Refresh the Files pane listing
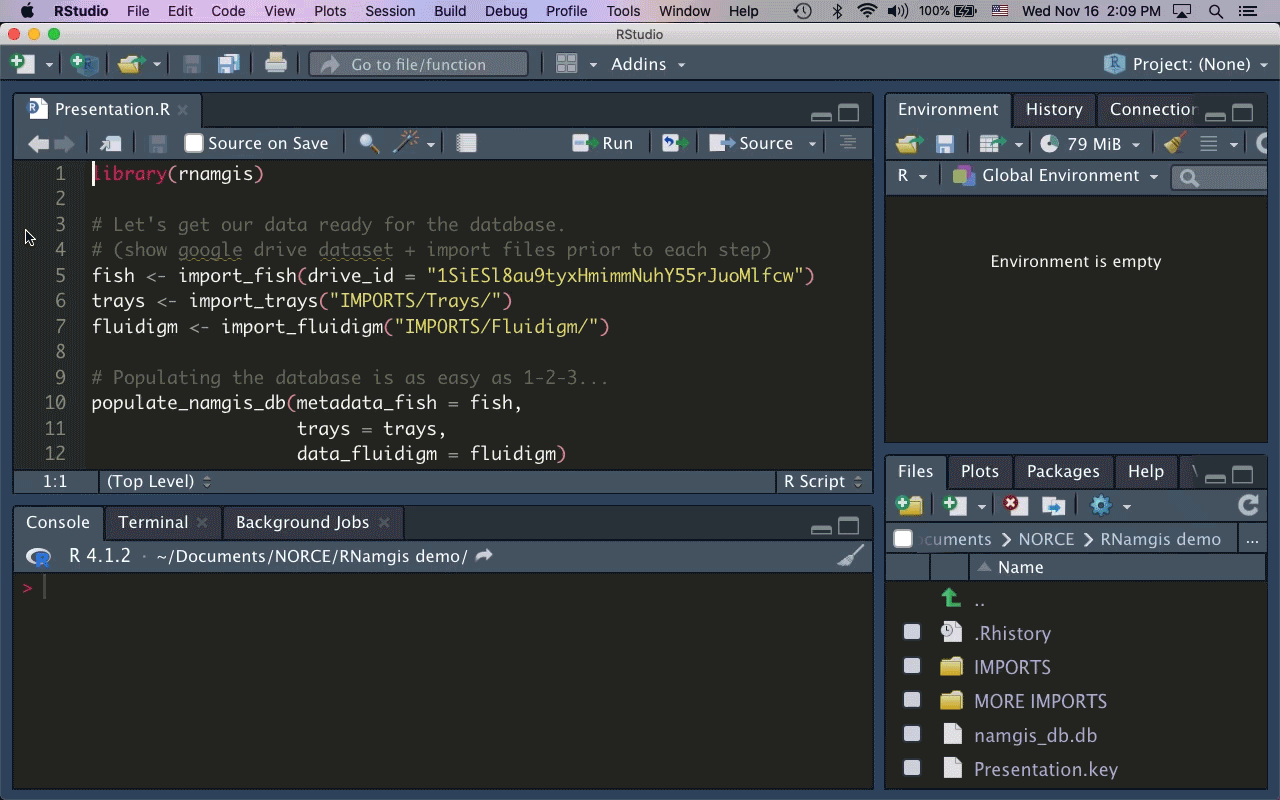The height and width of the screenshot is (800, 1280). [1248, 505]
